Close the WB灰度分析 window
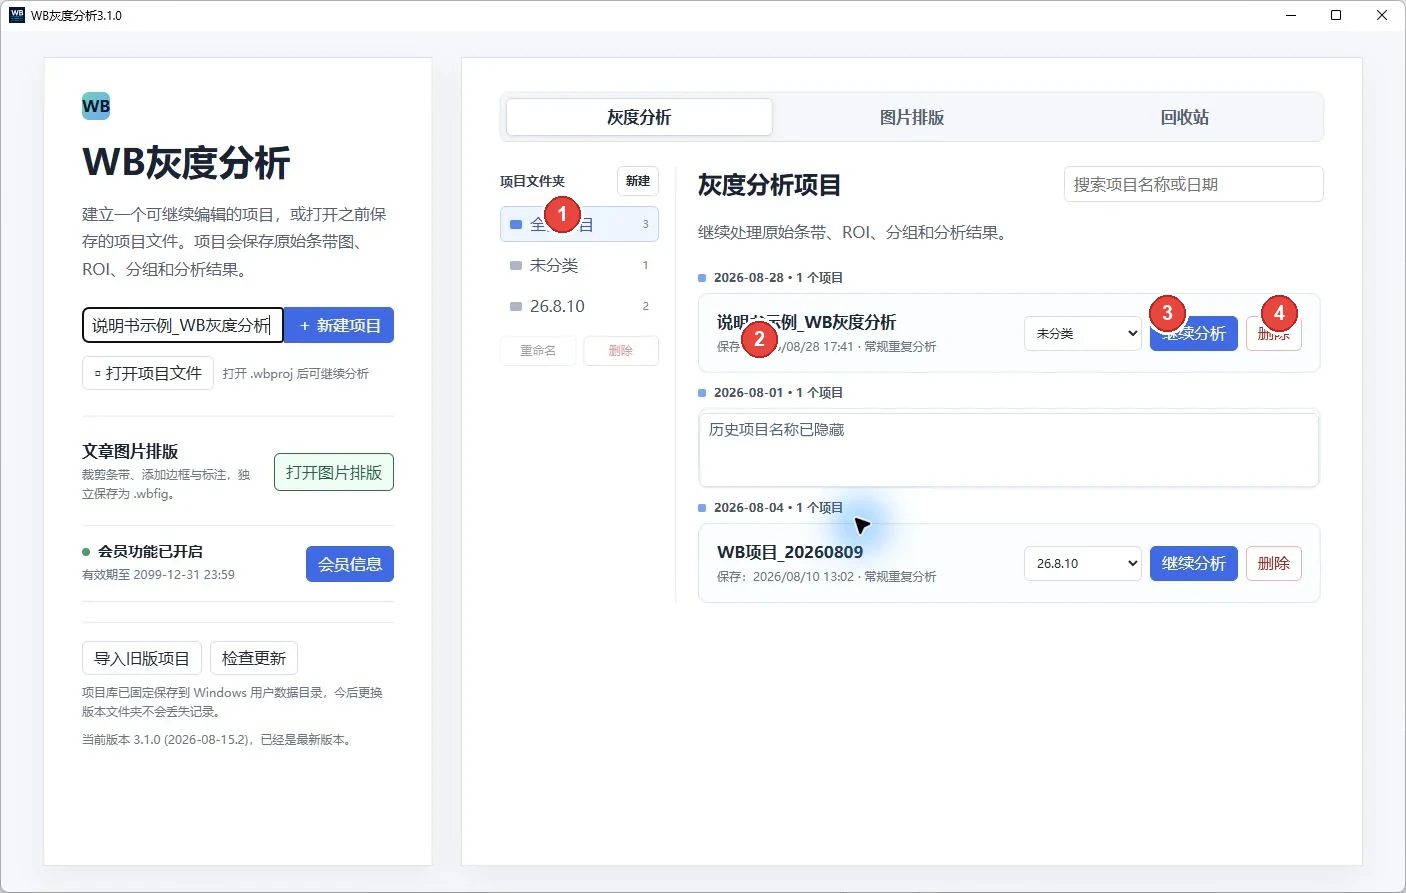 click(1382, 15)
